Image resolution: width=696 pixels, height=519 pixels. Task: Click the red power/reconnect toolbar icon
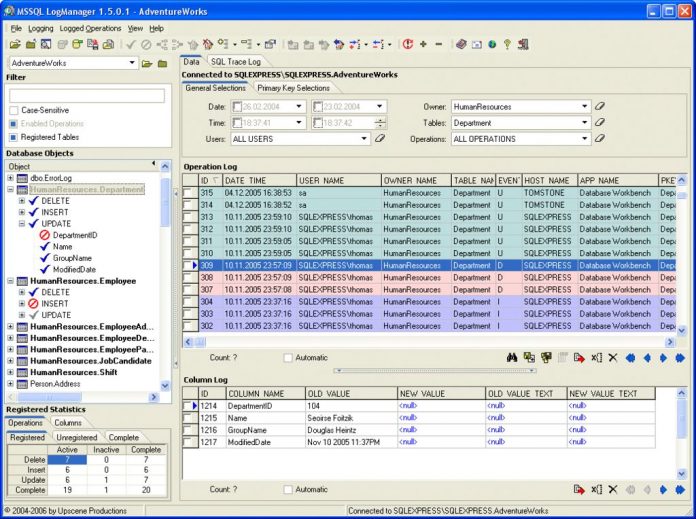[407, 44]
